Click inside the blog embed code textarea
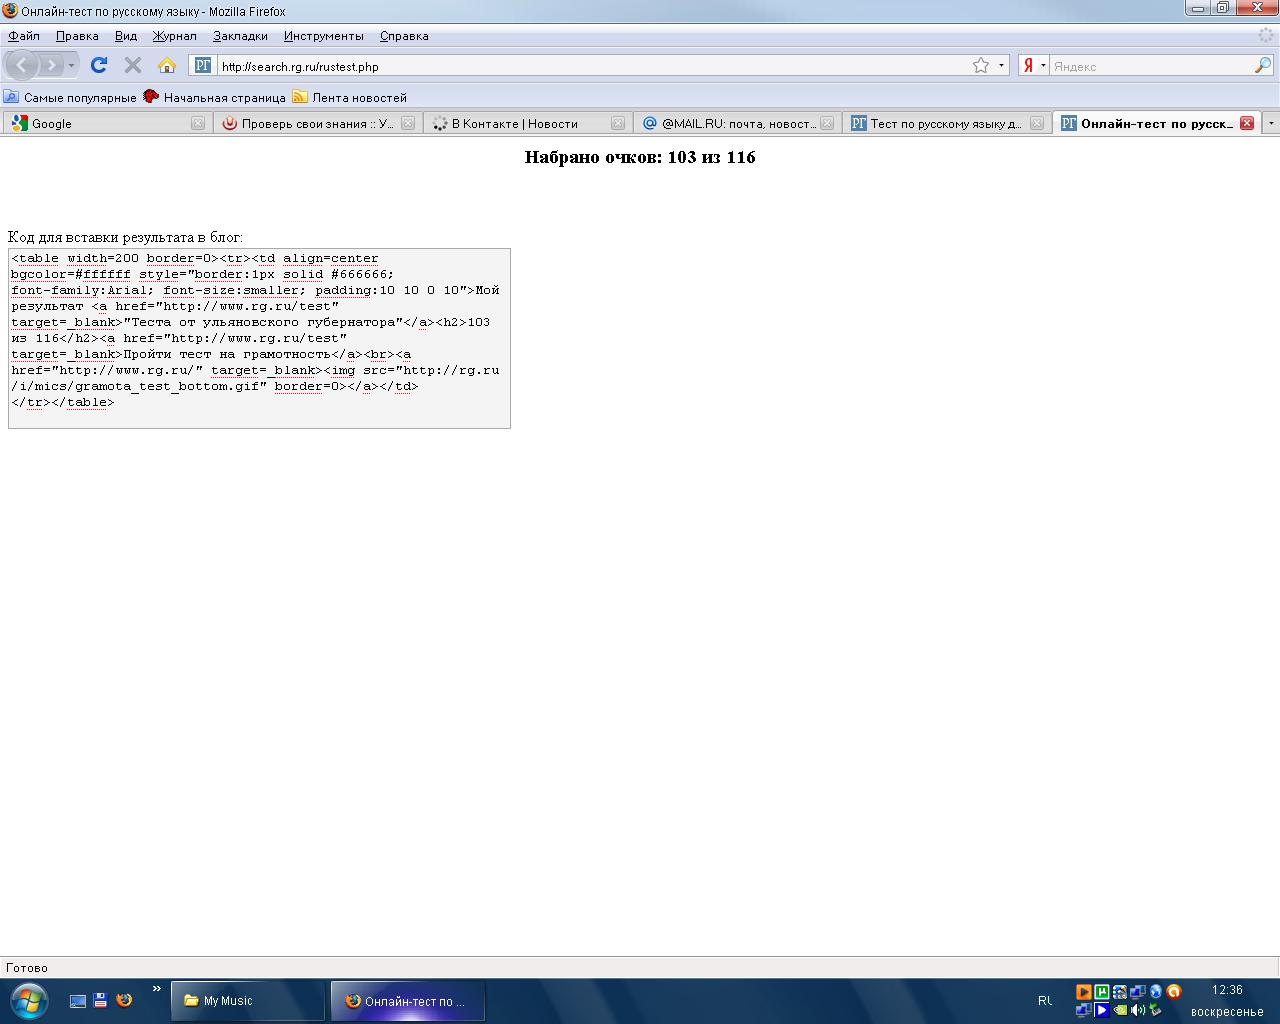The height and width of the screenshot is (1024, 1280). coord(259,338)
